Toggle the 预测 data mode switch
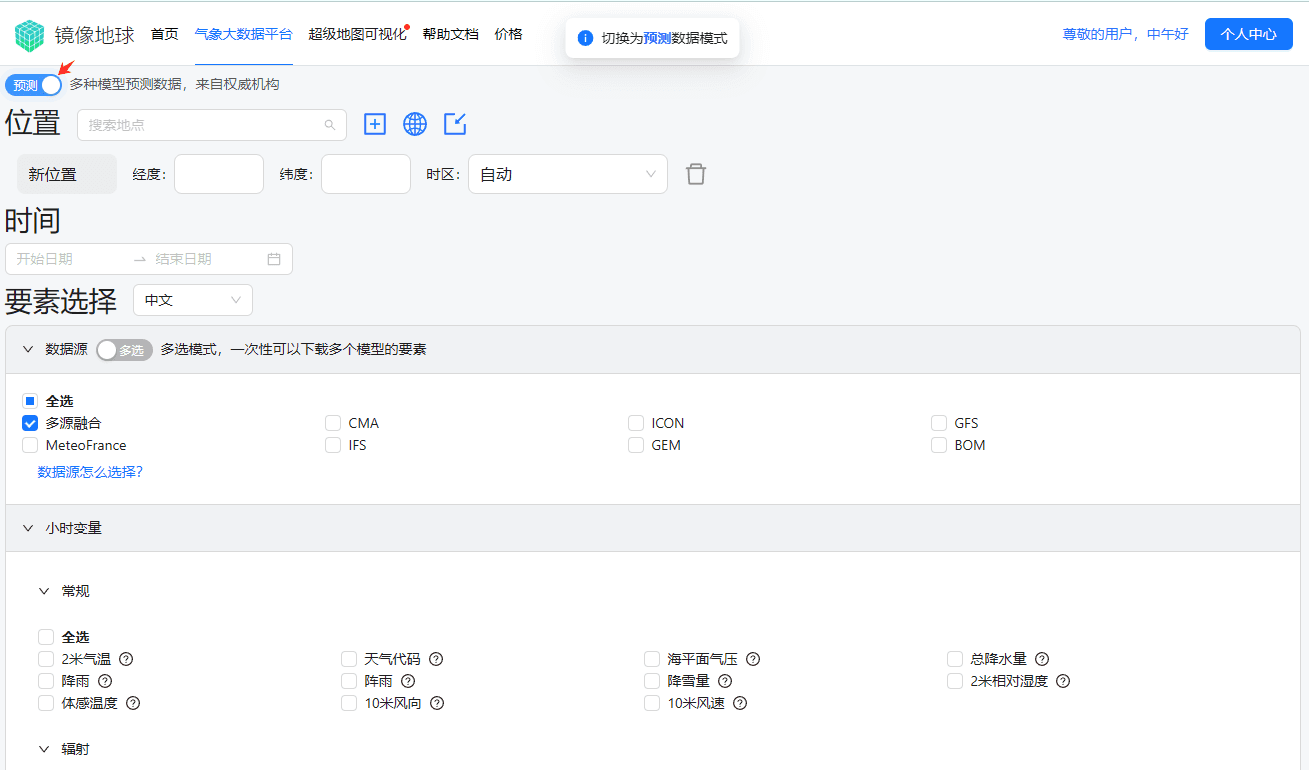This screenshot has height=770, width=1309. [x=34, y=85]
